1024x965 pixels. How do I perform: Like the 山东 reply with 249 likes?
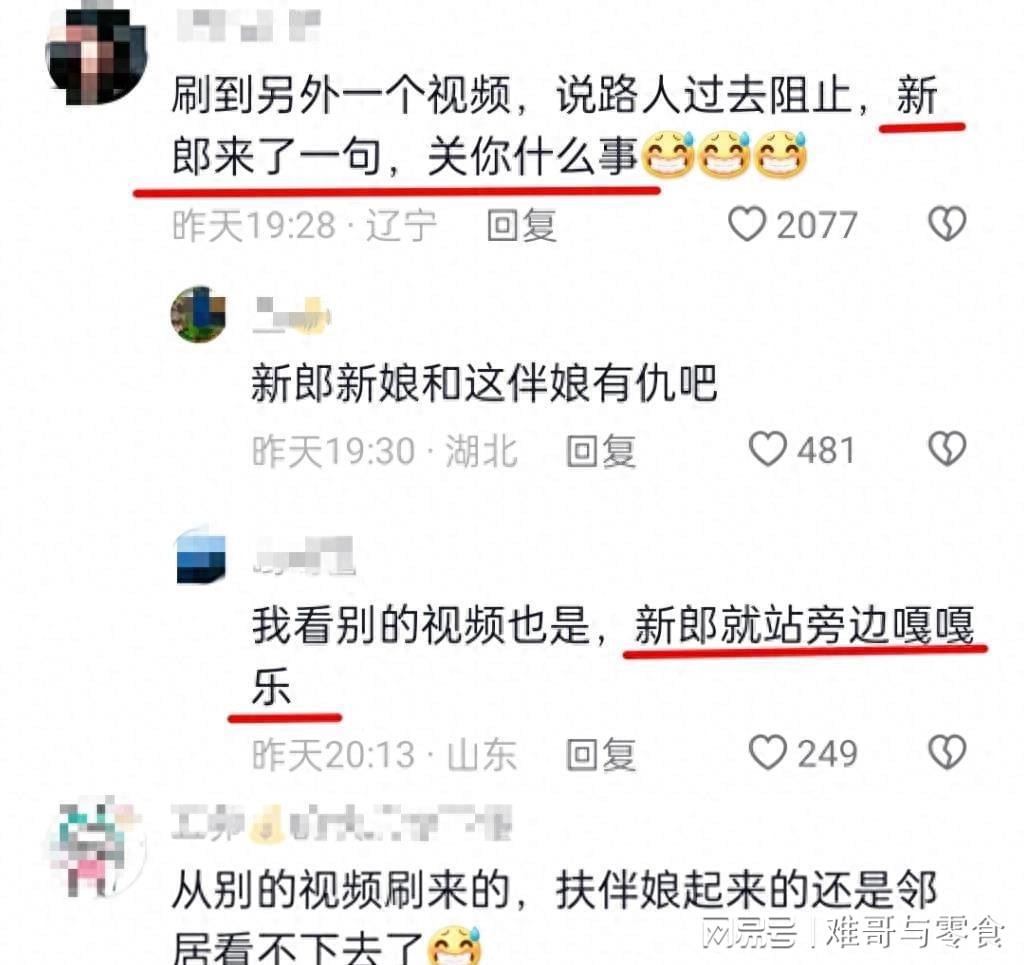point(767,752)
